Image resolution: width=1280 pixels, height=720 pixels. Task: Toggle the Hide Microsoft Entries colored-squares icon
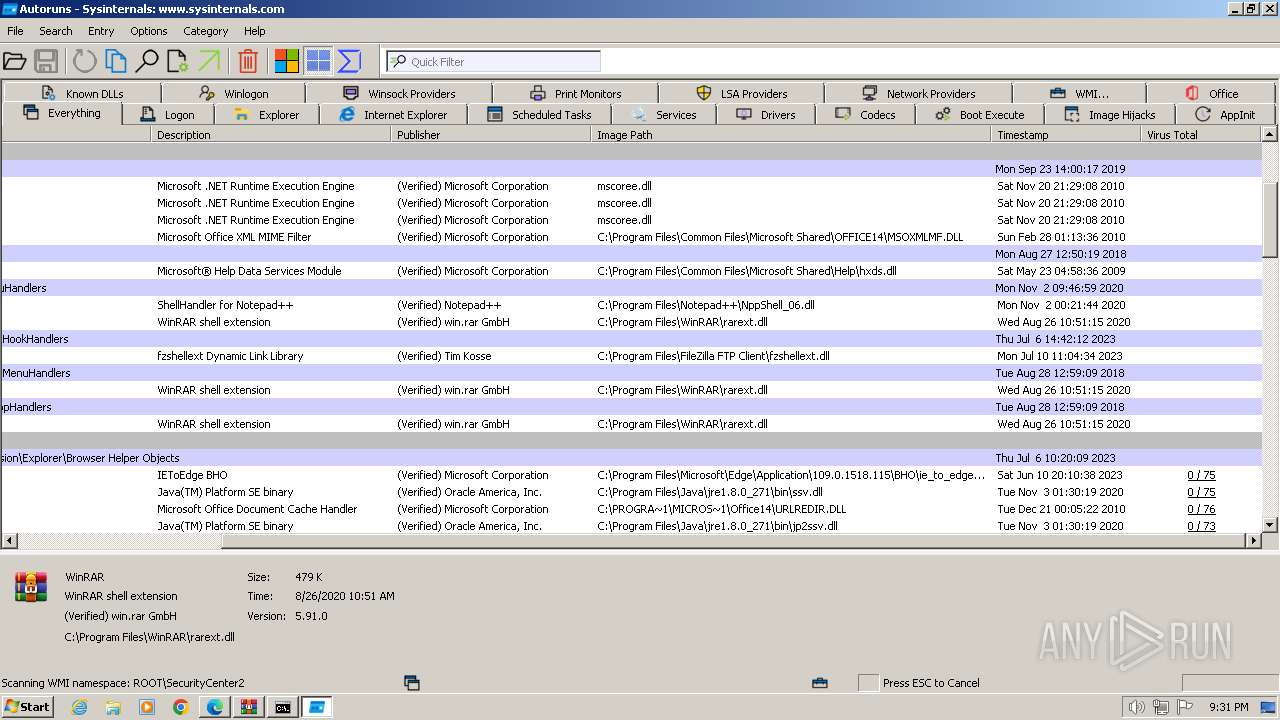pos(287,61)
